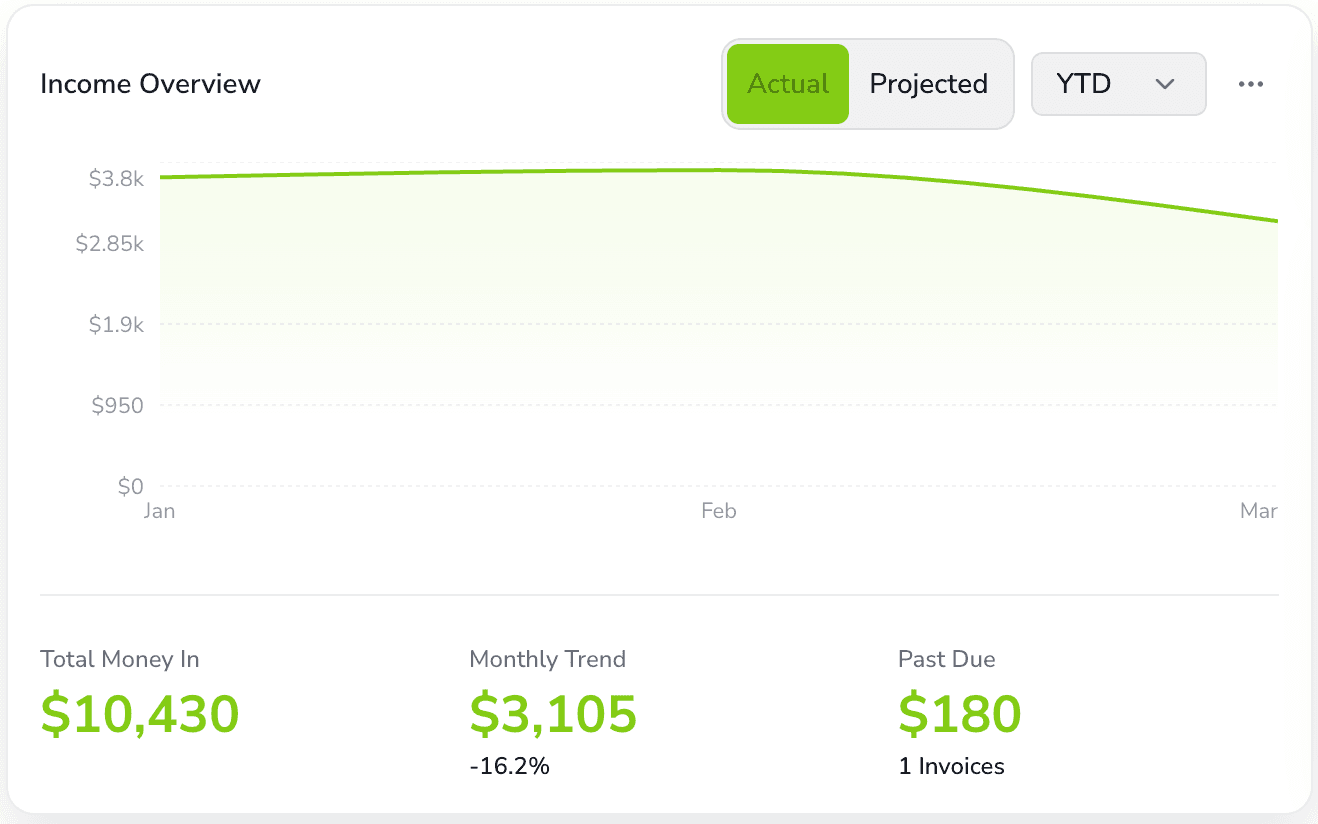Click the -16.2% trend indicator

coord(510,766)
